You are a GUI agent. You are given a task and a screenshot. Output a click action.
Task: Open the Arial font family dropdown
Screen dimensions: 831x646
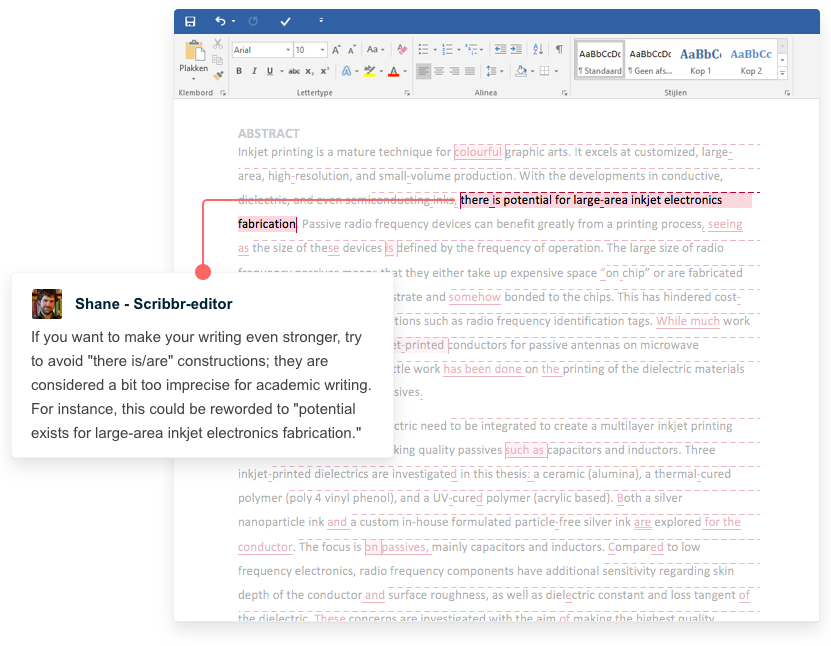pos(261,50)
